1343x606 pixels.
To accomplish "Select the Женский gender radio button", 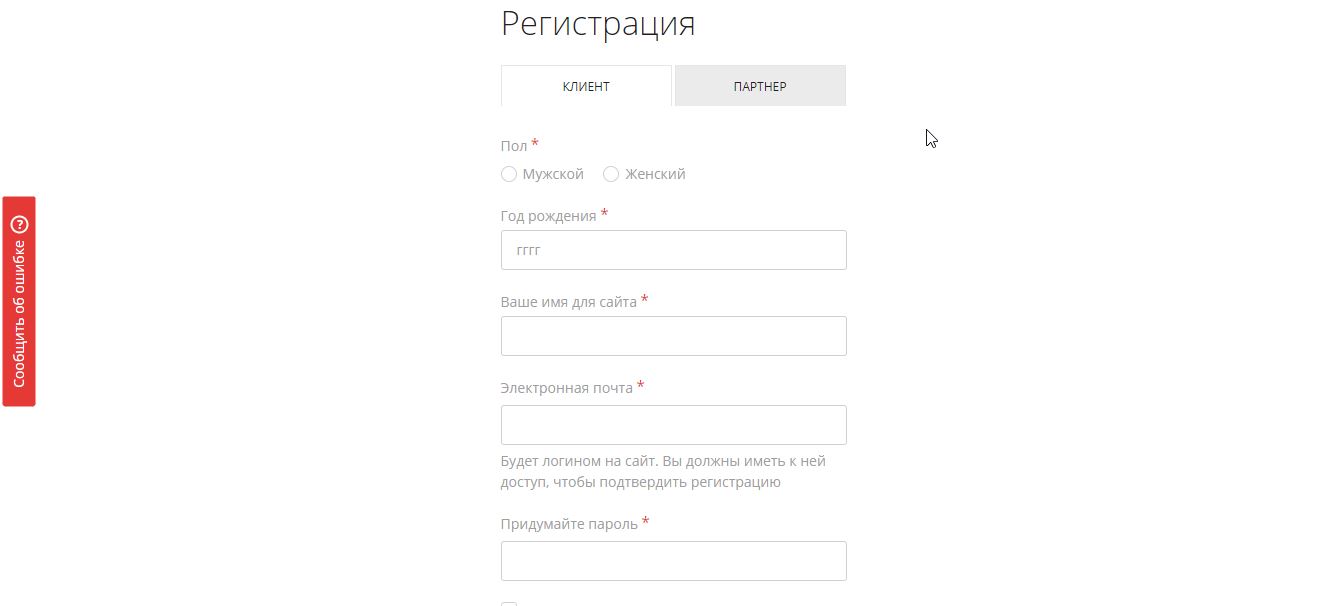I will pos(611,174).
